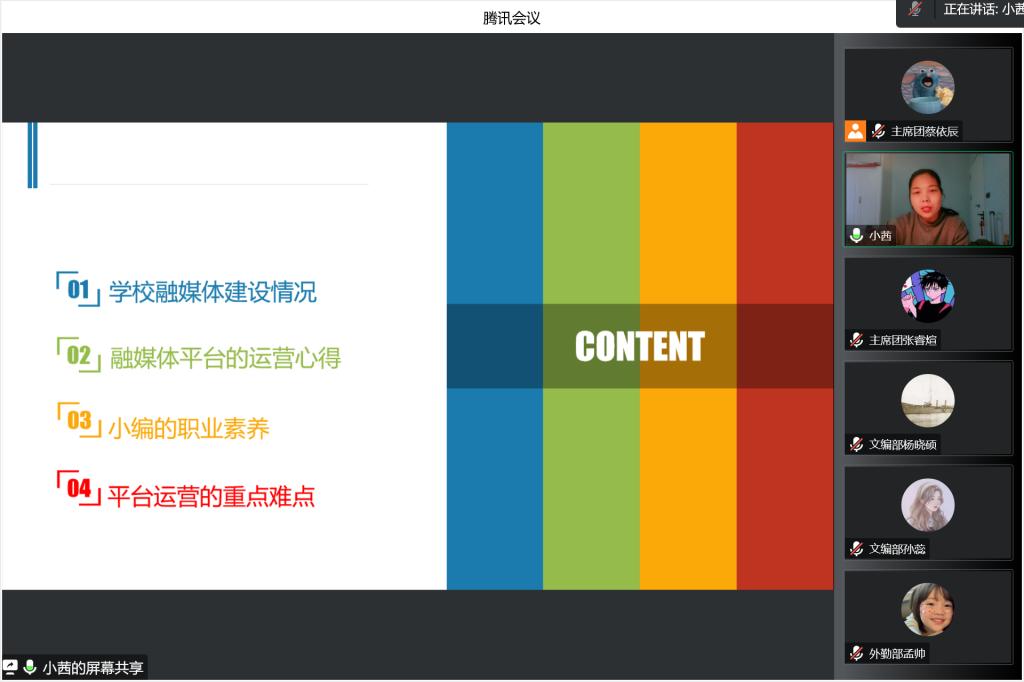Click 小茜's green microphone icon in video tile

tap(856, 236)
